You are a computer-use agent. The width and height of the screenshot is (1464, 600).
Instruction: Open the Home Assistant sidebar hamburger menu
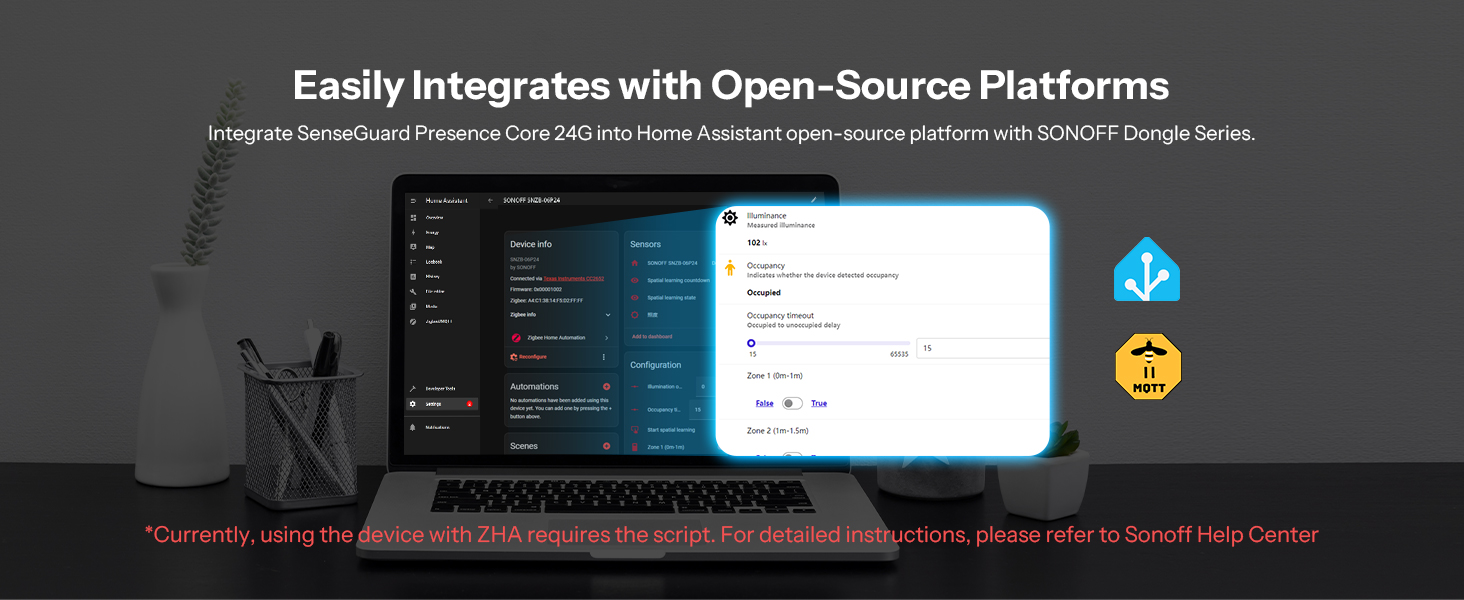pyautogui.click(x=413, y=201)
